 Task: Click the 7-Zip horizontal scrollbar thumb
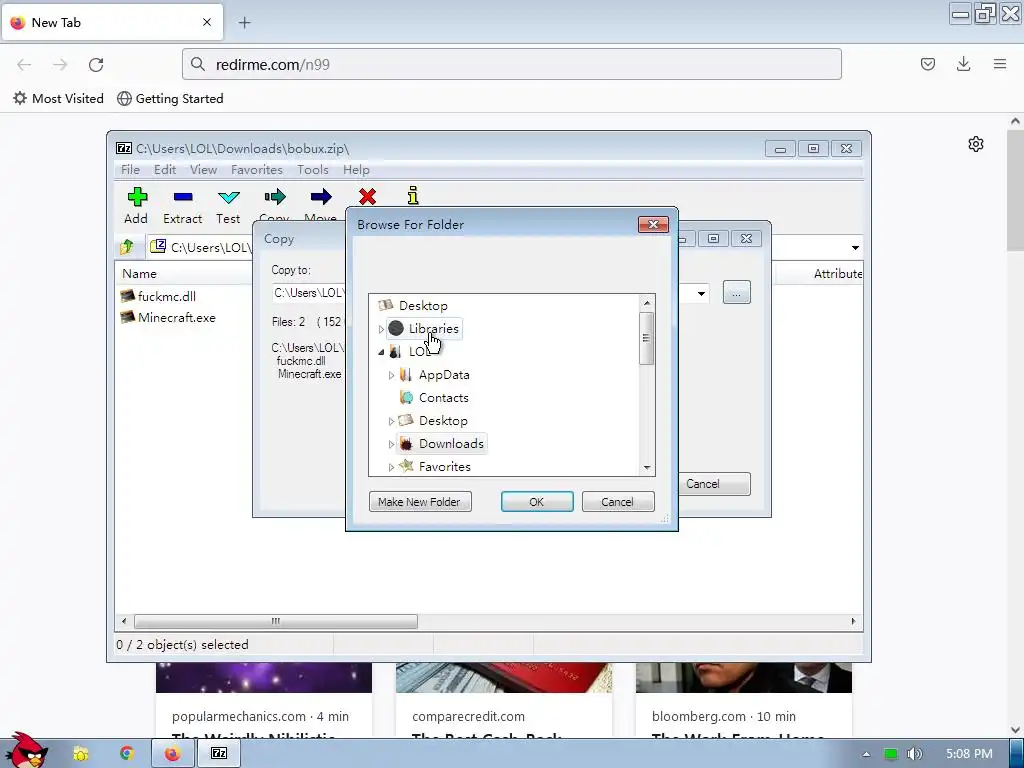point(276,621)
